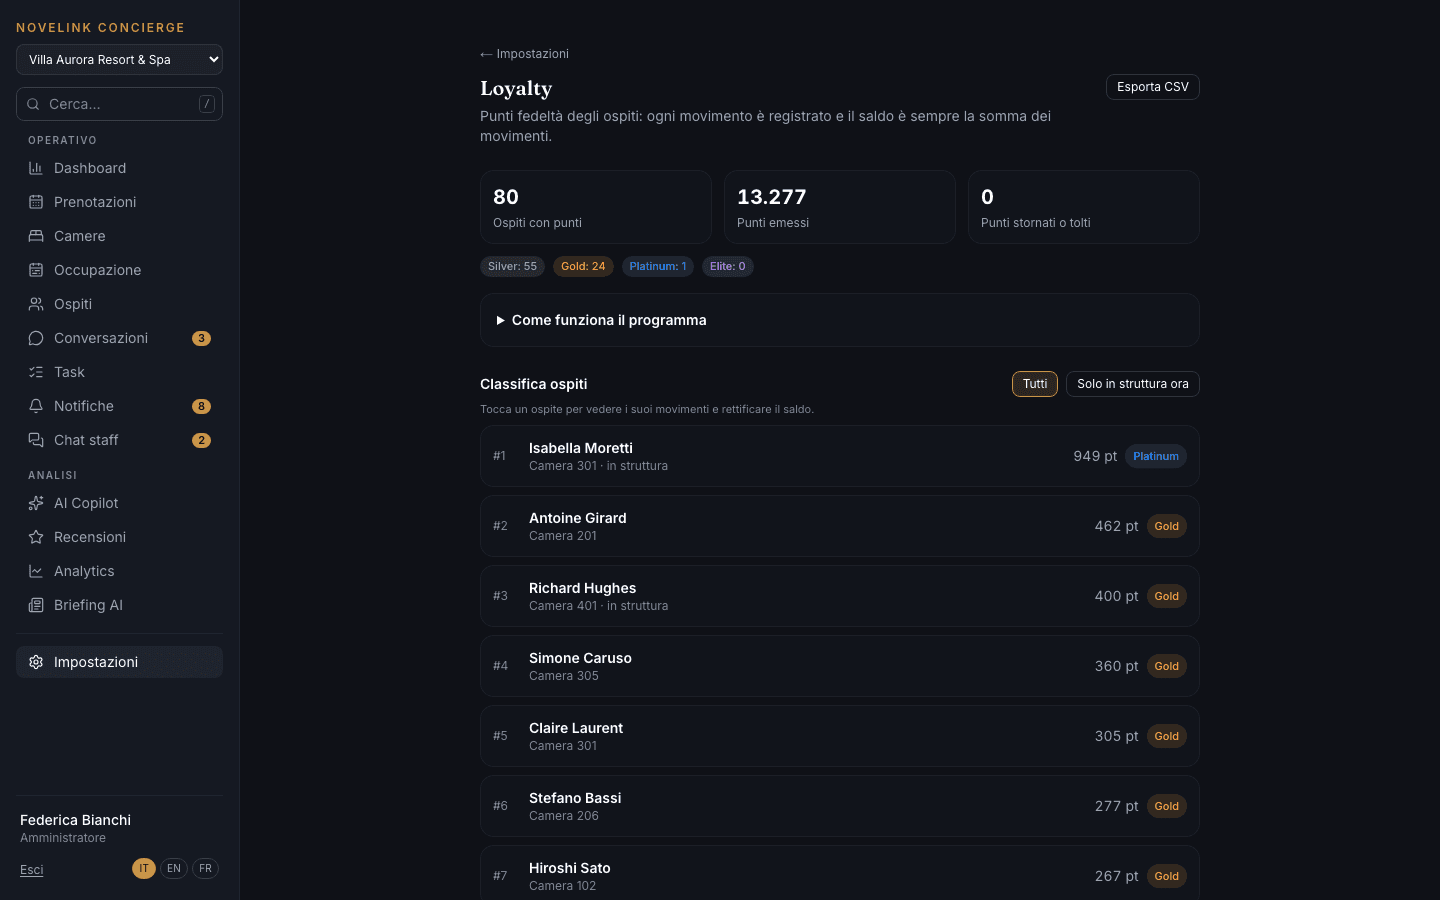Click the Platinum: 1 tier chip
The width and height of the screenshot is (1440, 900).
click(x=658, y=266)
